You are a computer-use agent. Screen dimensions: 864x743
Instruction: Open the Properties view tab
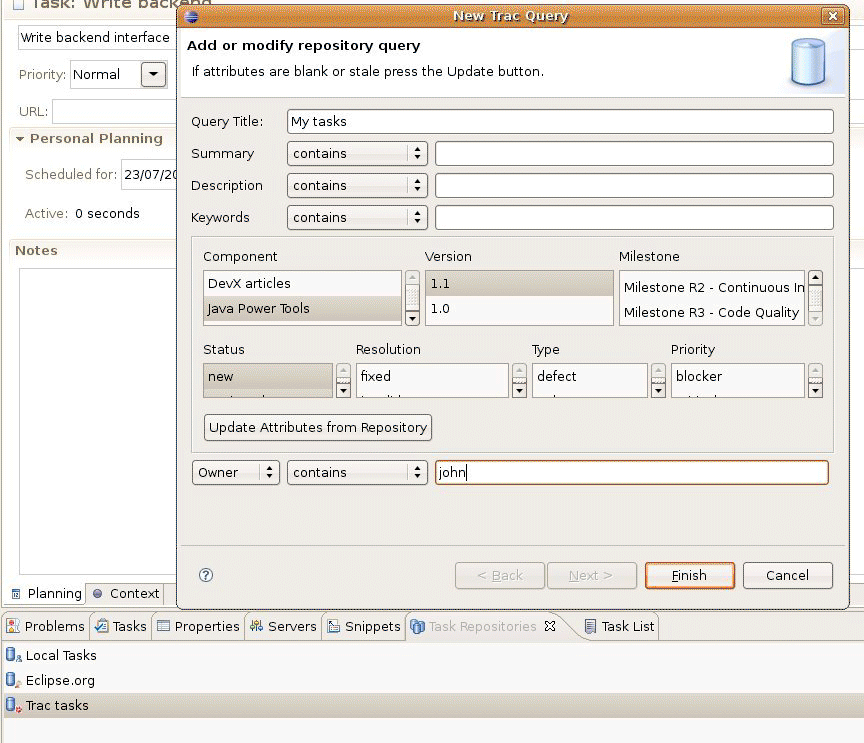[198, 626]
